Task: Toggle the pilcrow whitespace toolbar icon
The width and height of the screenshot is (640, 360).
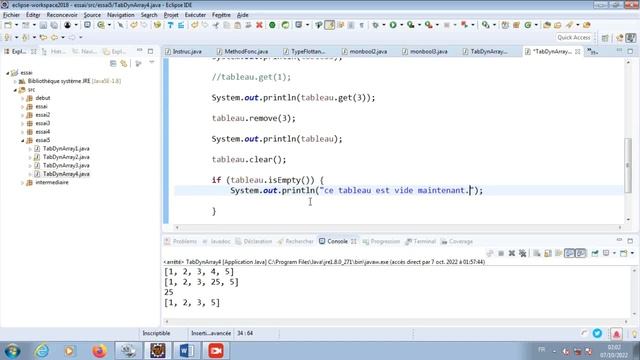Action: 362,25
